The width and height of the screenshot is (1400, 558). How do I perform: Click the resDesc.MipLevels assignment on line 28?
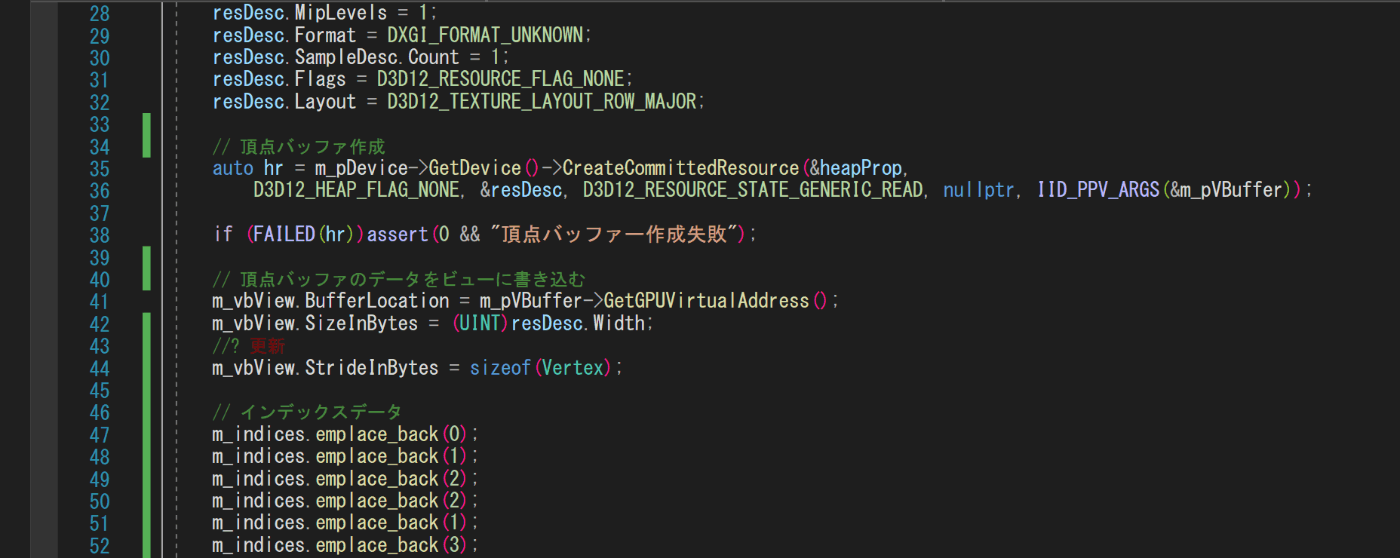pos(325,14)
